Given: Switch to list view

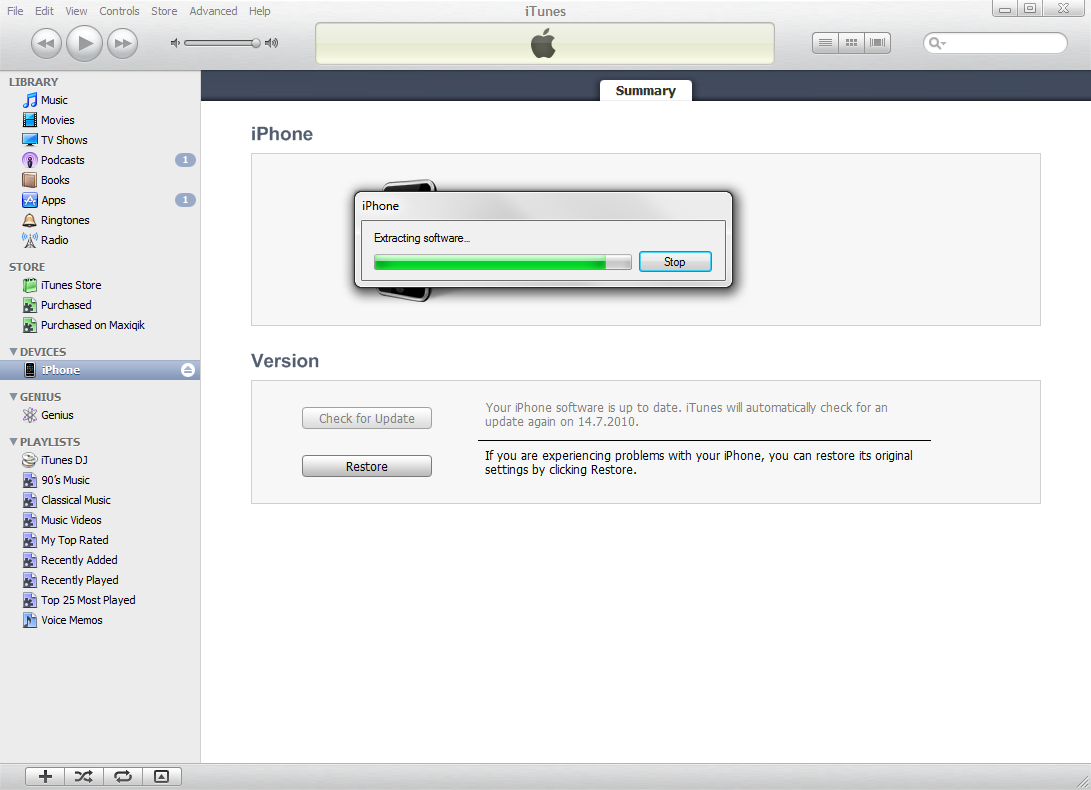Looking at the screenshot, I should point(825,43).
